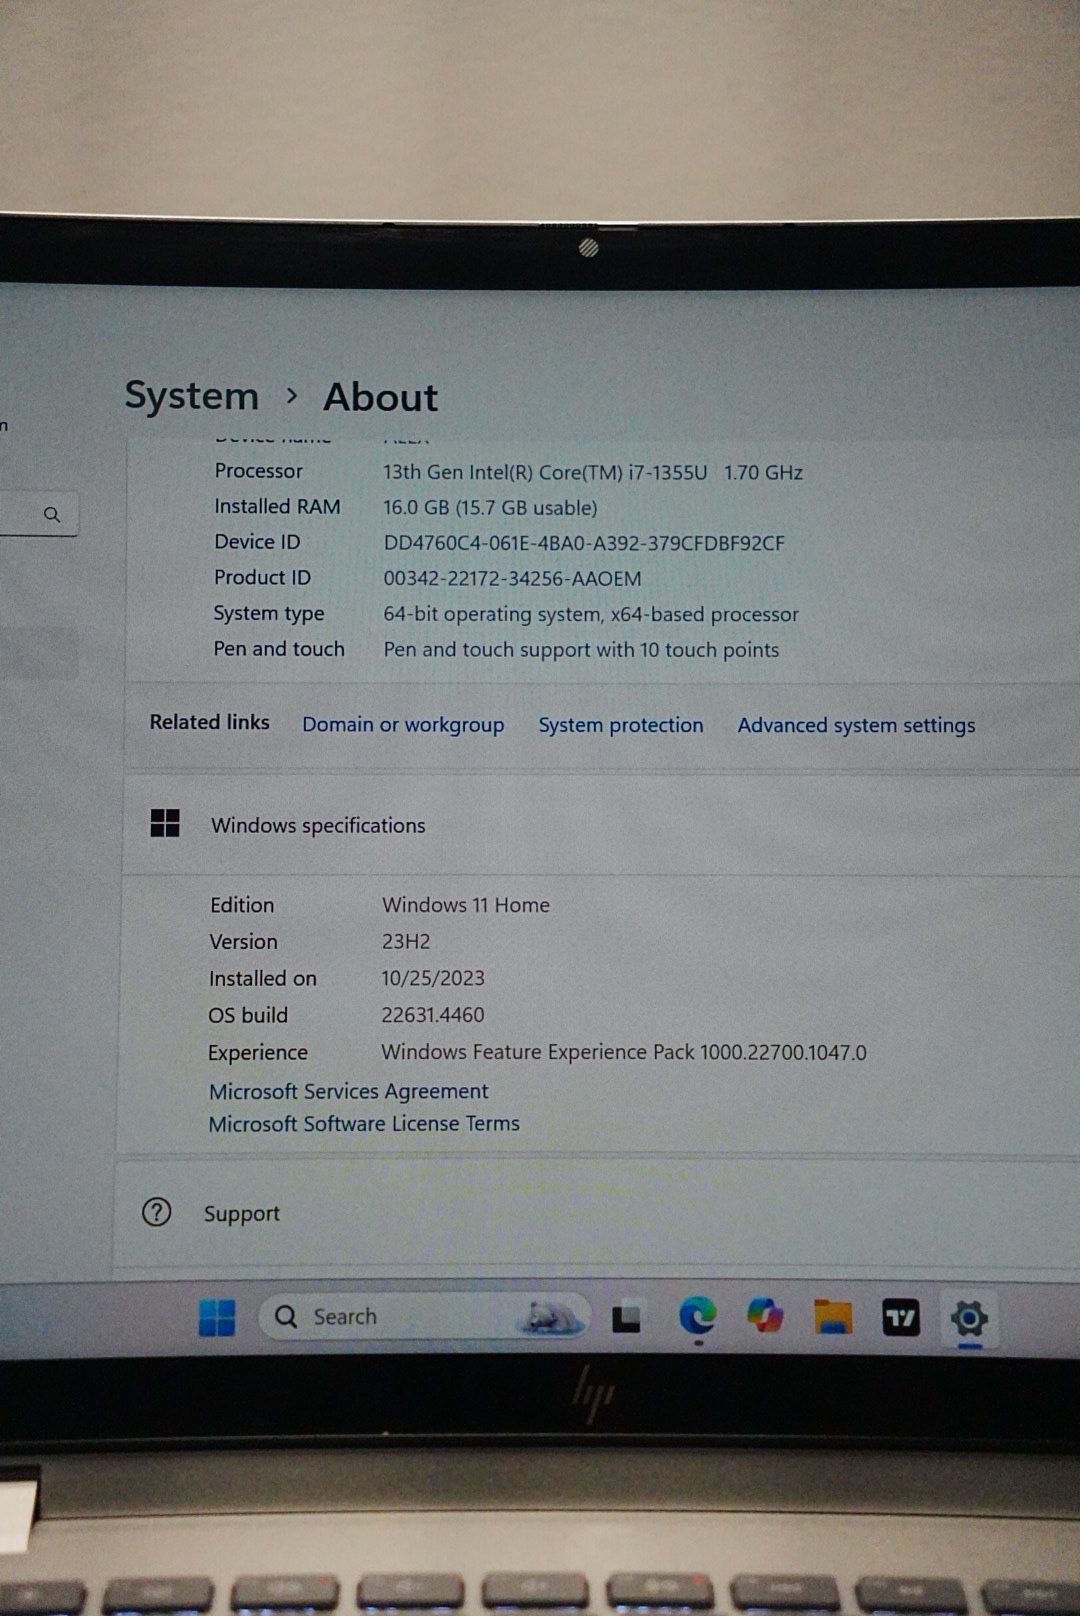Click the Settings gear in the taskbar

pyautogui.click(x=968, y=1318)
